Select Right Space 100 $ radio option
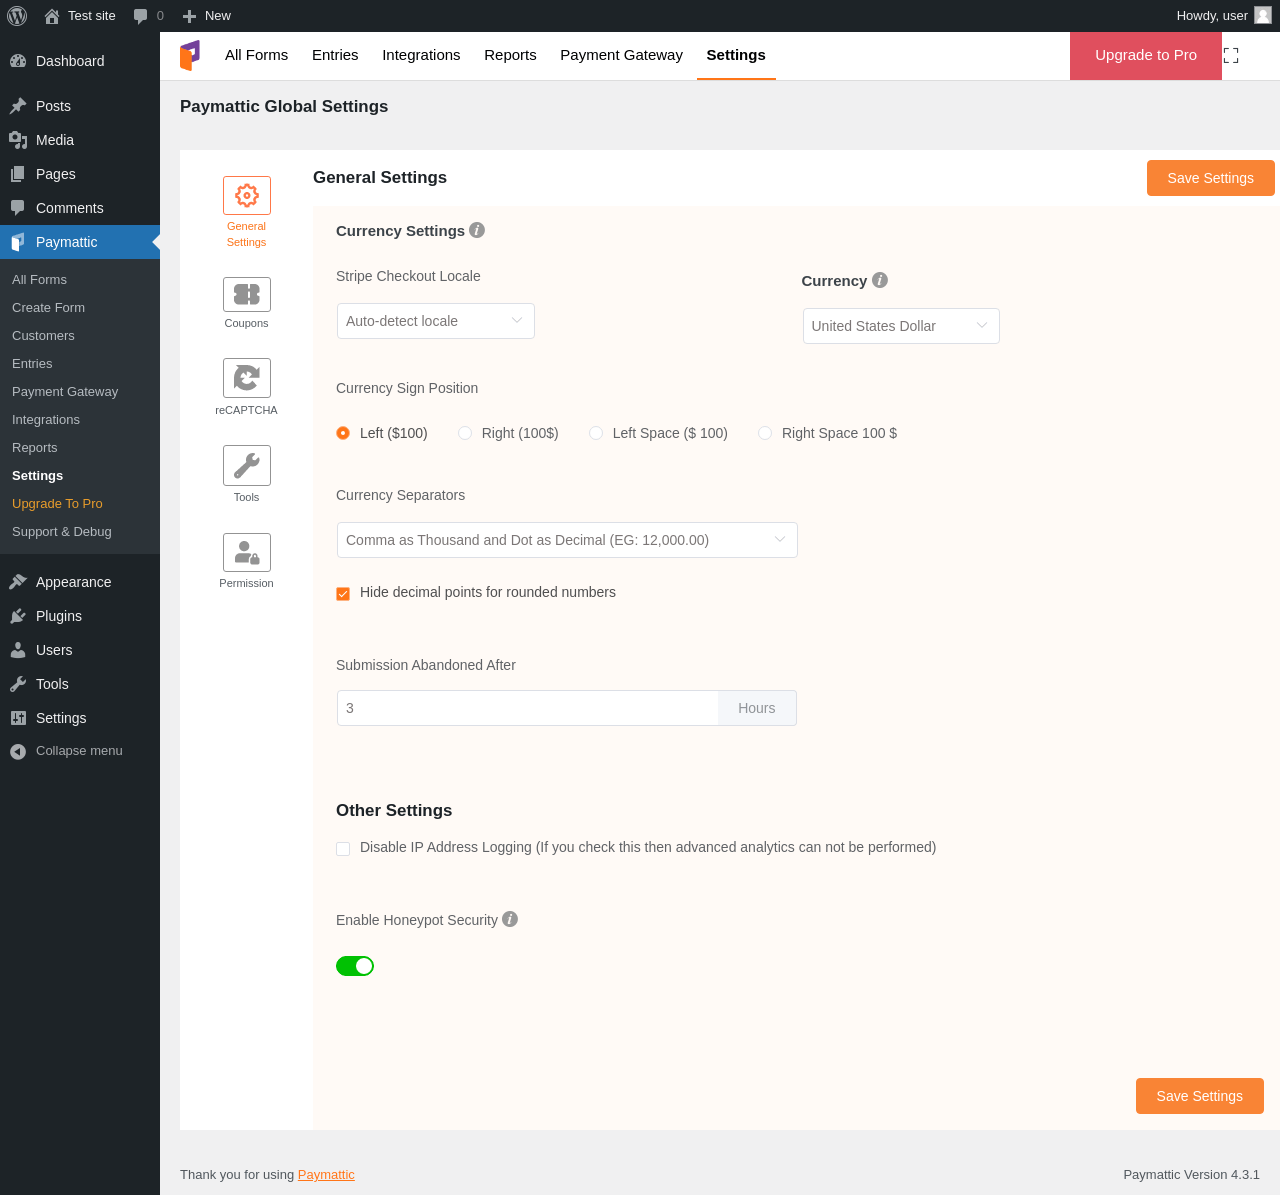 click(765, 433)
